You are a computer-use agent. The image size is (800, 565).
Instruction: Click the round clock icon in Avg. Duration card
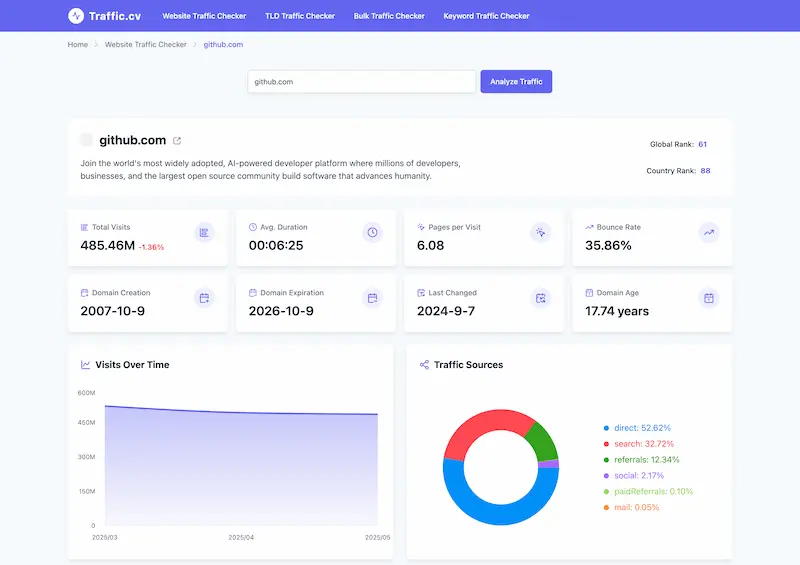tap(372, 233)
